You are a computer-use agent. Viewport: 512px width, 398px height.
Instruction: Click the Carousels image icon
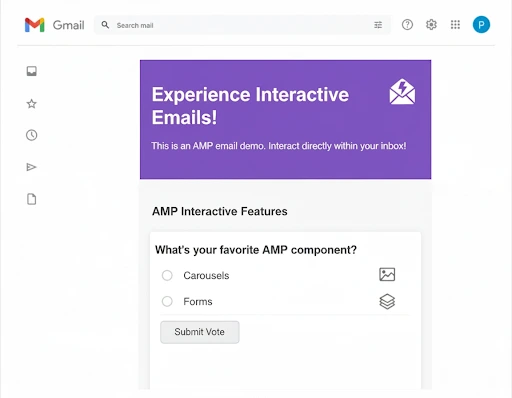[387, 275]
